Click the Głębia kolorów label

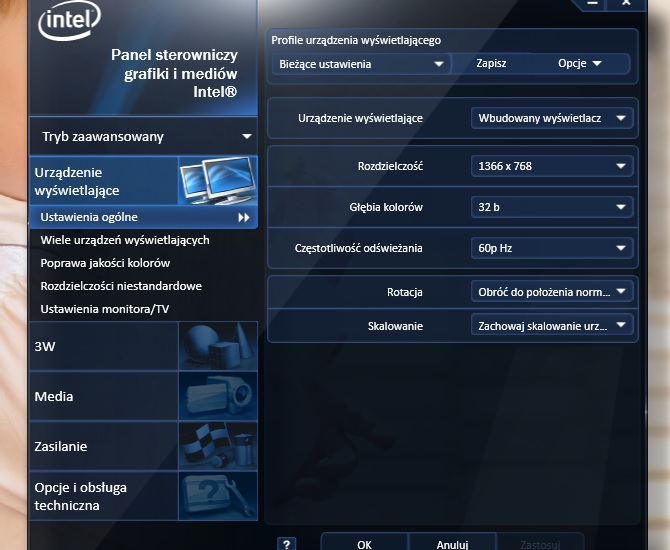386,207
